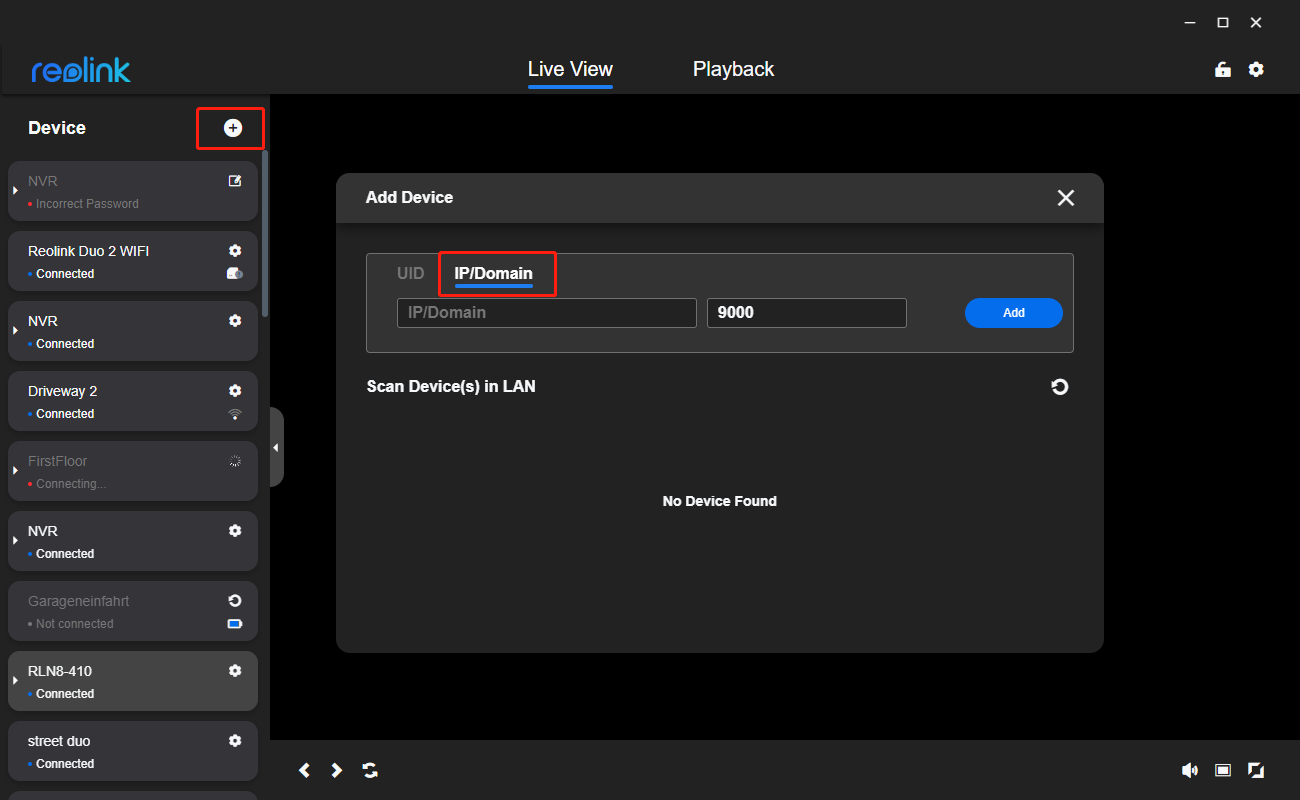Click the loading spinner on FirstFloor
The width and height of the screenshot is (1300, 800).
(x=235, y=461)
